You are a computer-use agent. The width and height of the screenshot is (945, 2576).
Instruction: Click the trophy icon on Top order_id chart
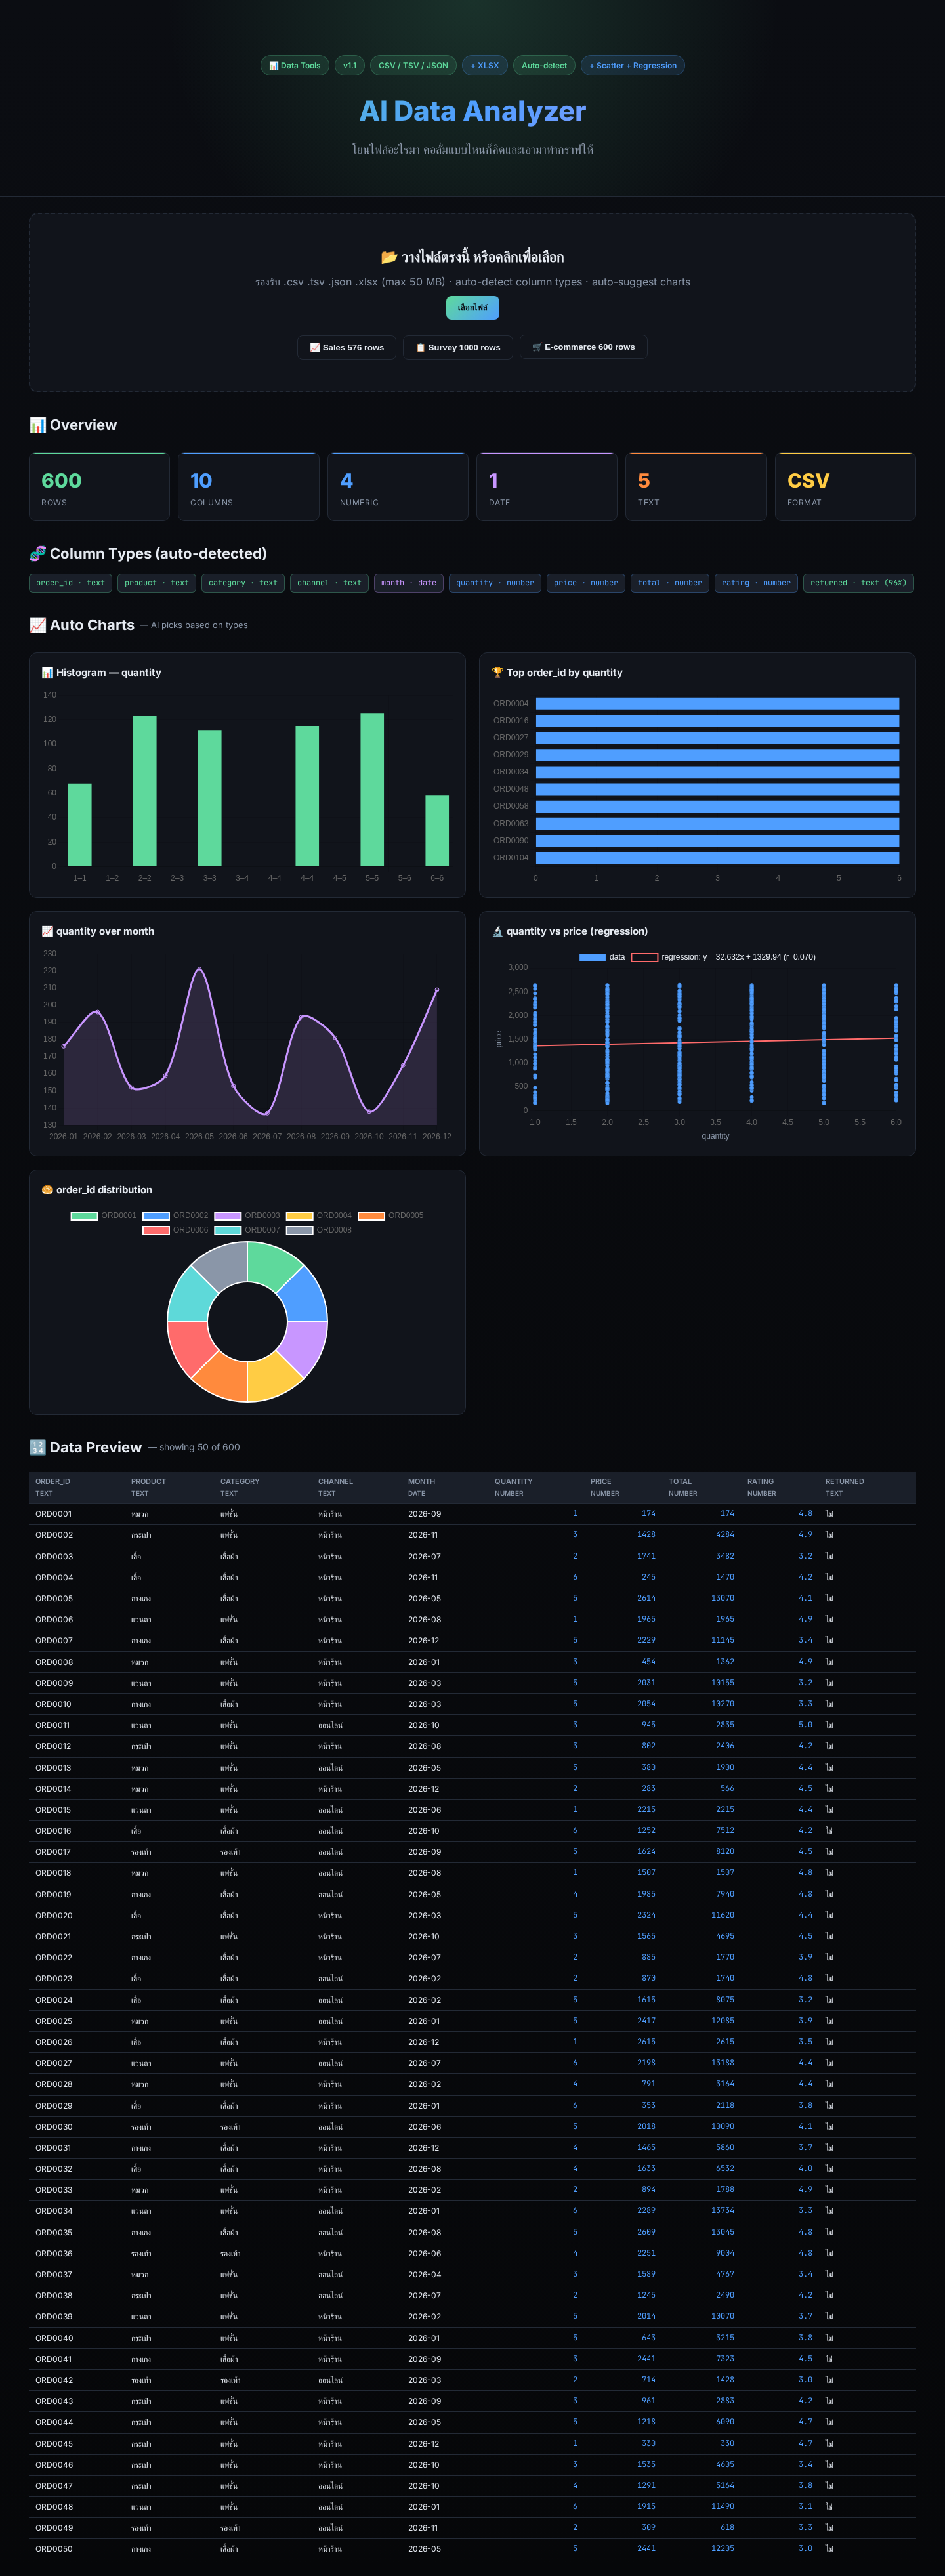coord(497,673)
